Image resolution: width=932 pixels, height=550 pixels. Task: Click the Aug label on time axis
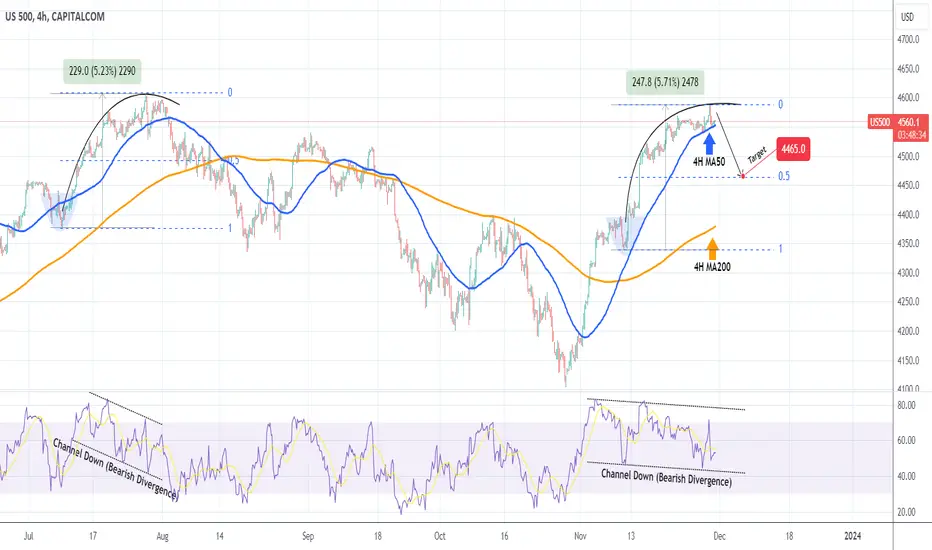click(162, 536)
